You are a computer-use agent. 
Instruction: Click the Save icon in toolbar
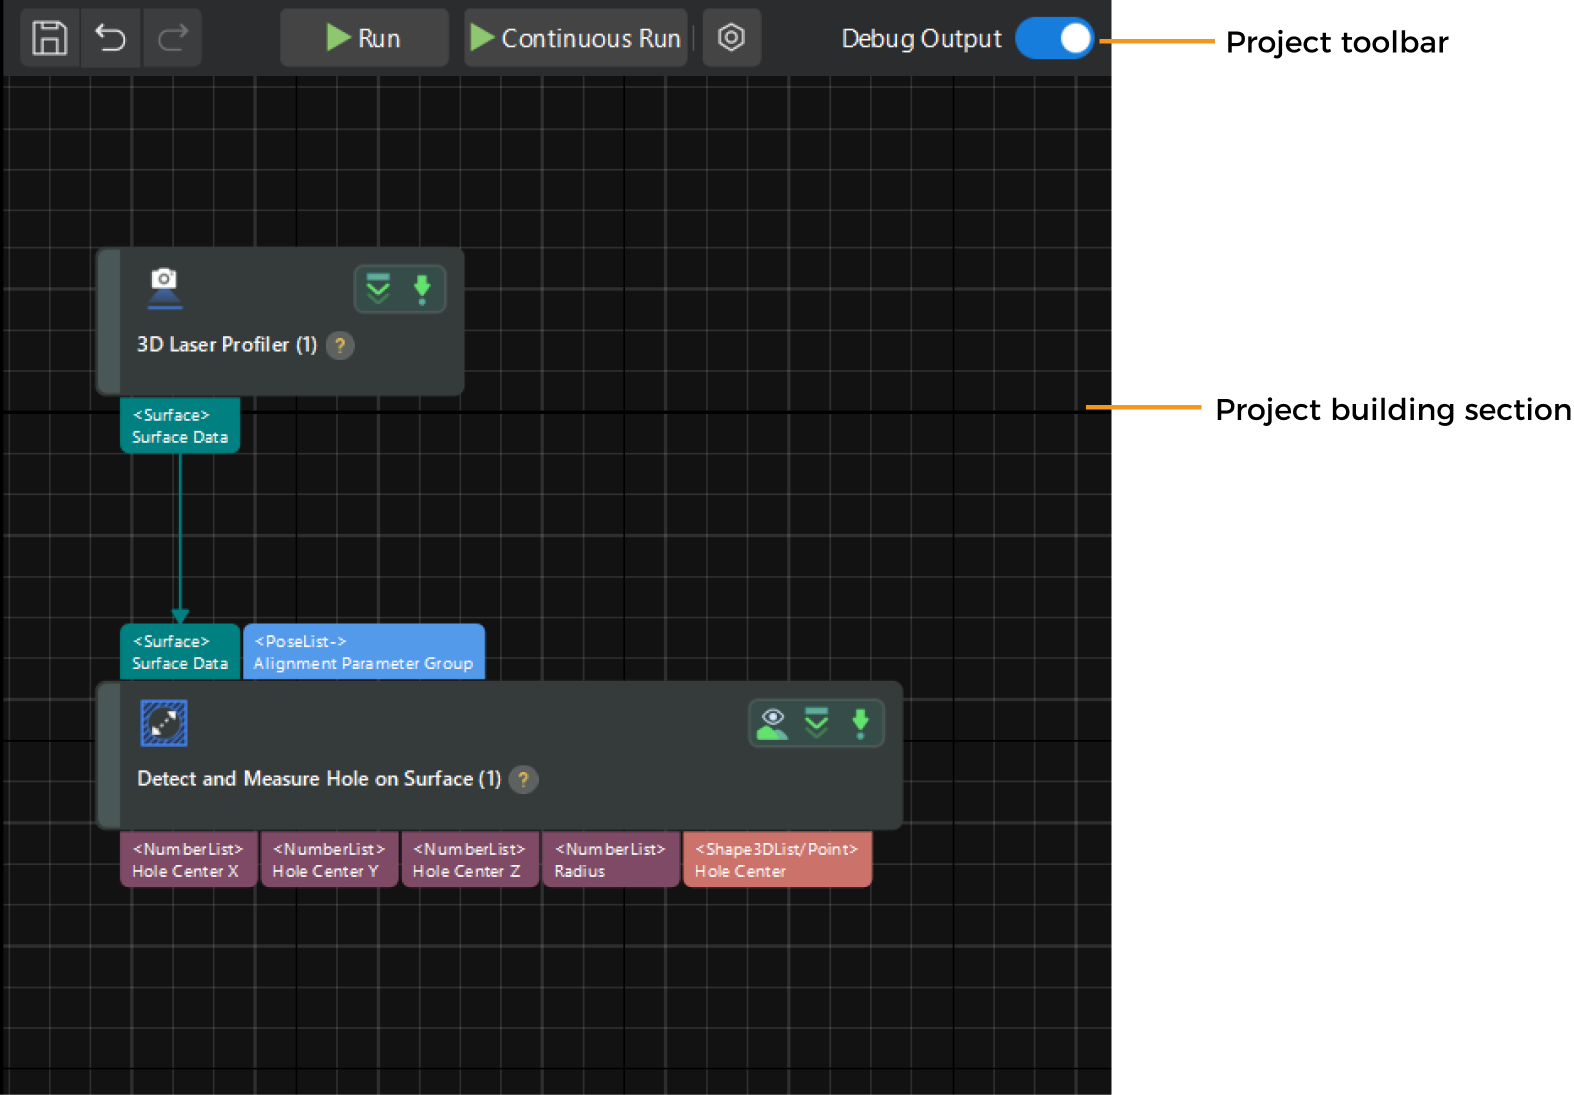tap(49, 38)
